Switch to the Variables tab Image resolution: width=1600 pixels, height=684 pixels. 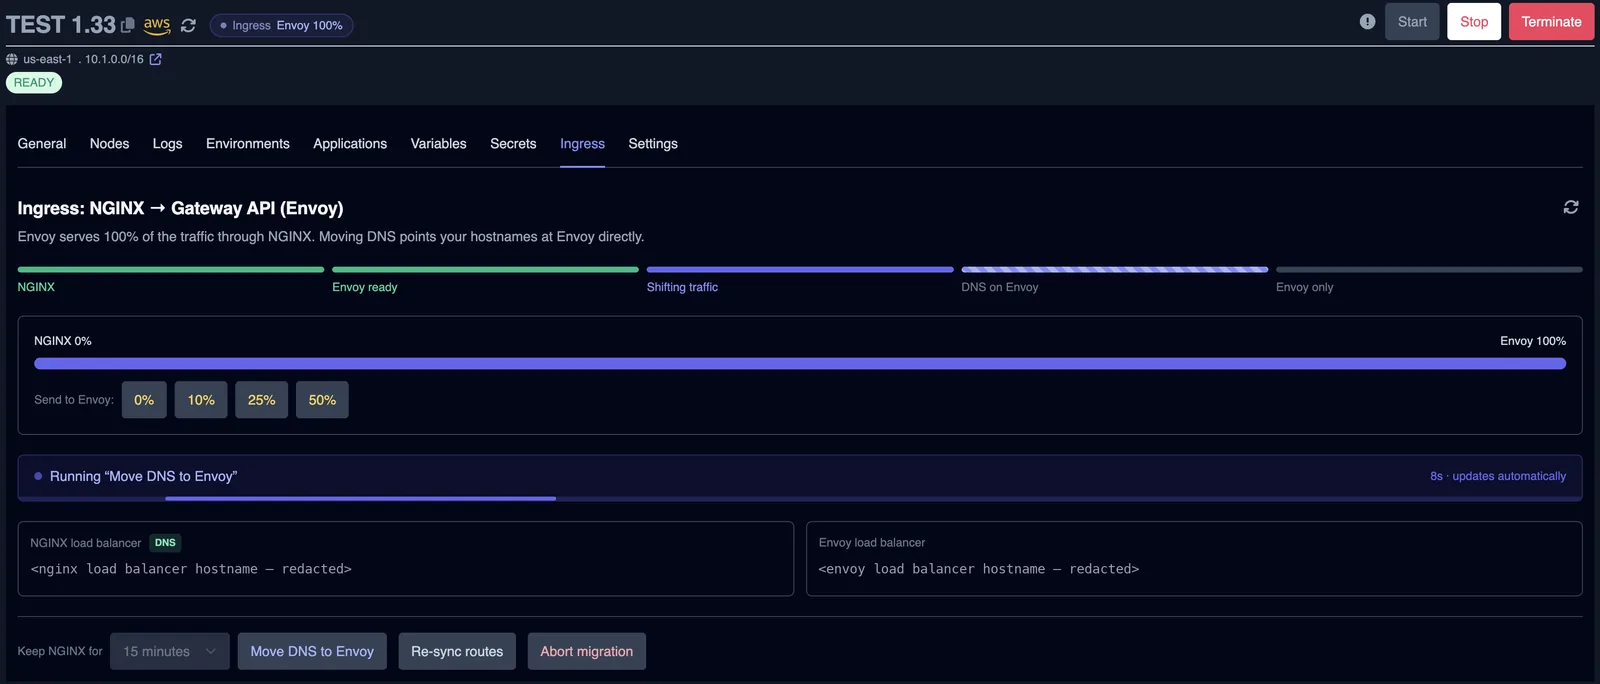pyautogui.click(x=438, y=144)
